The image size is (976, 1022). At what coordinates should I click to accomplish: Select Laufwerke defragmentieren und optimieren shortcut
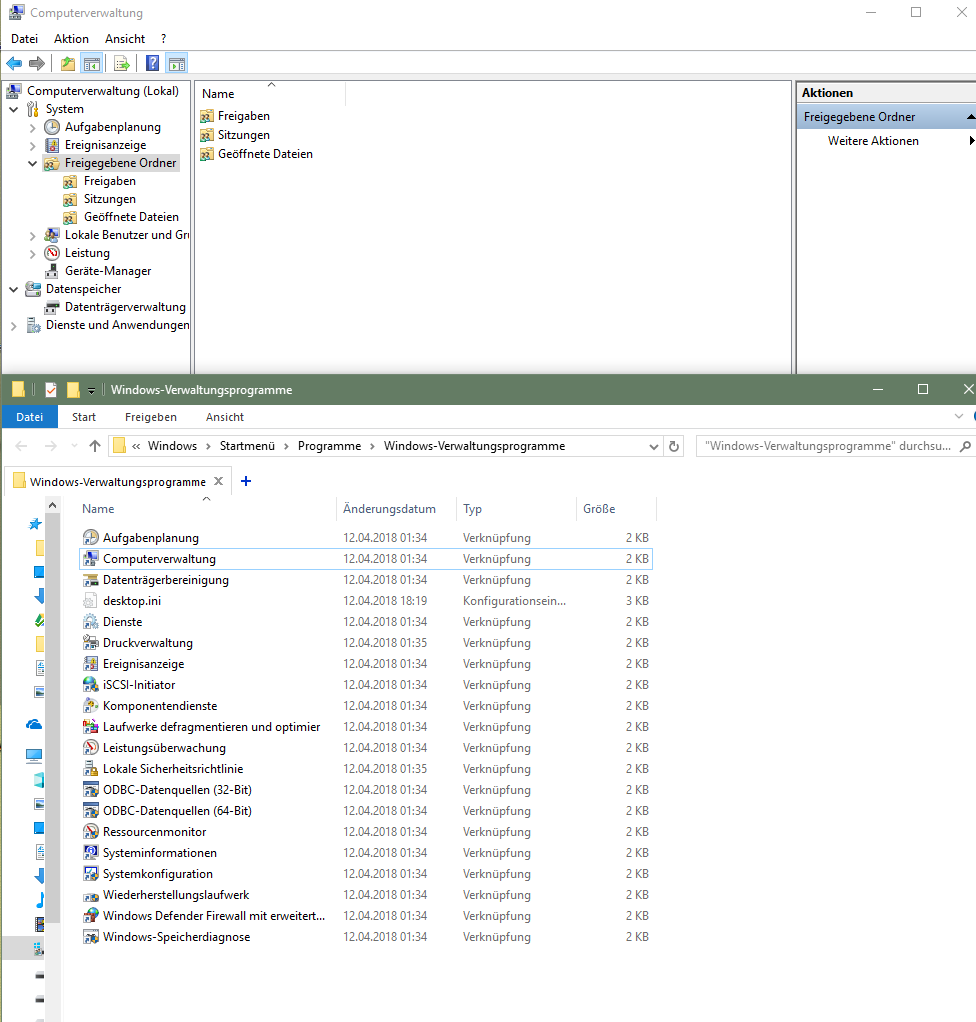pos(365,727)
